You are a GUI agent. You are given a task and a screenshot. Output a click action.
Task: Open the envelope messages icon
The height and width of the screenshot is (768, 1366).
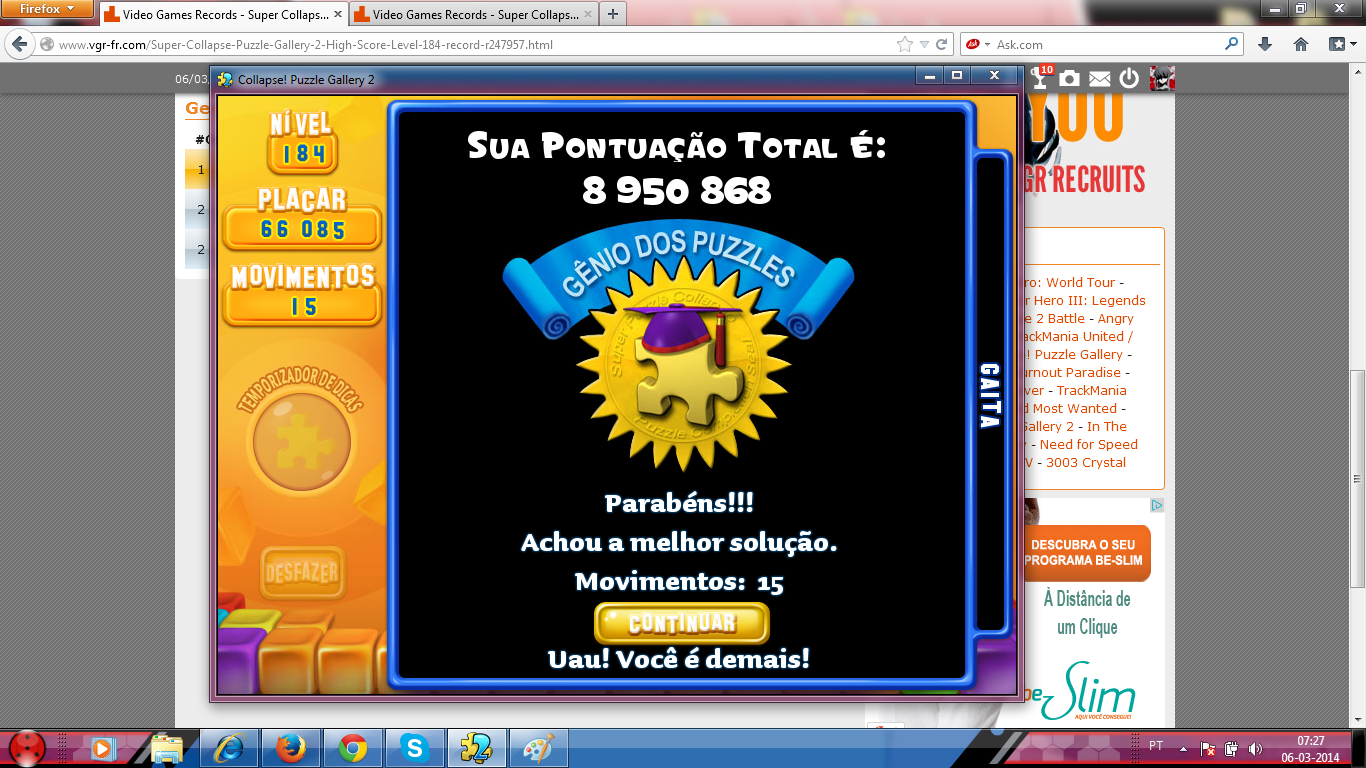1099,78
